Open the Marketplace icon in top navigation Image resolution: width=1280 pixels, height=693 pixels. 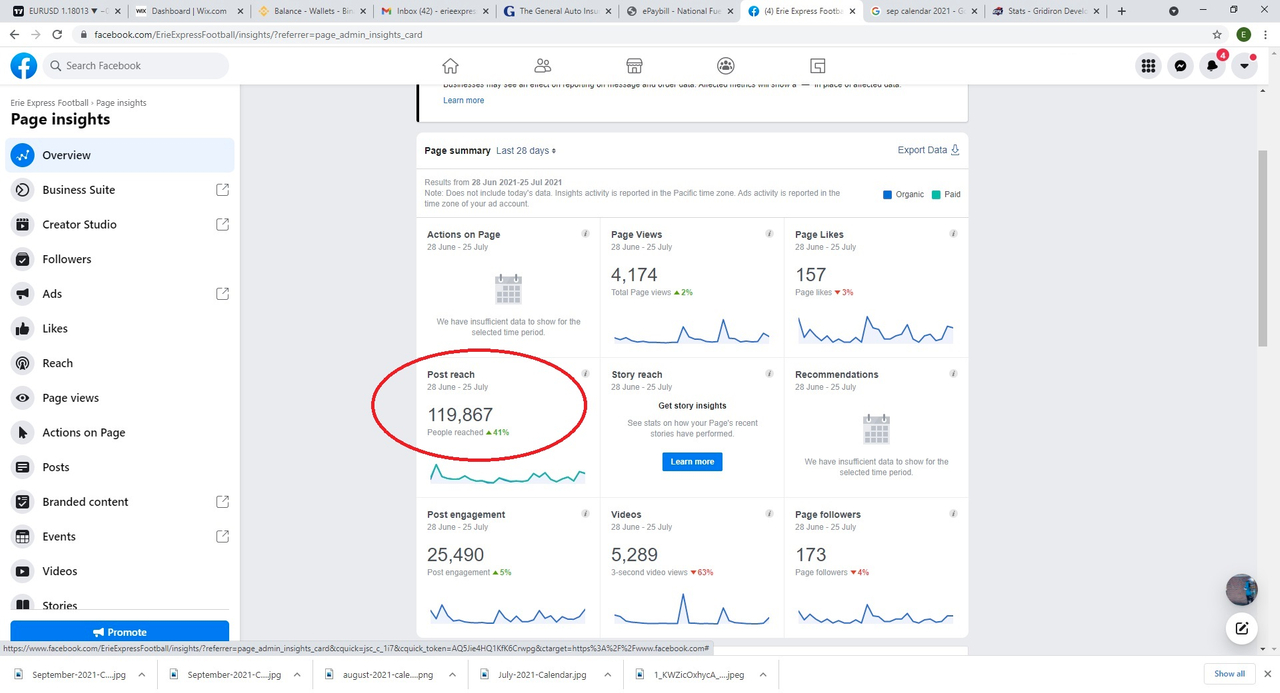tap(634, 66)
